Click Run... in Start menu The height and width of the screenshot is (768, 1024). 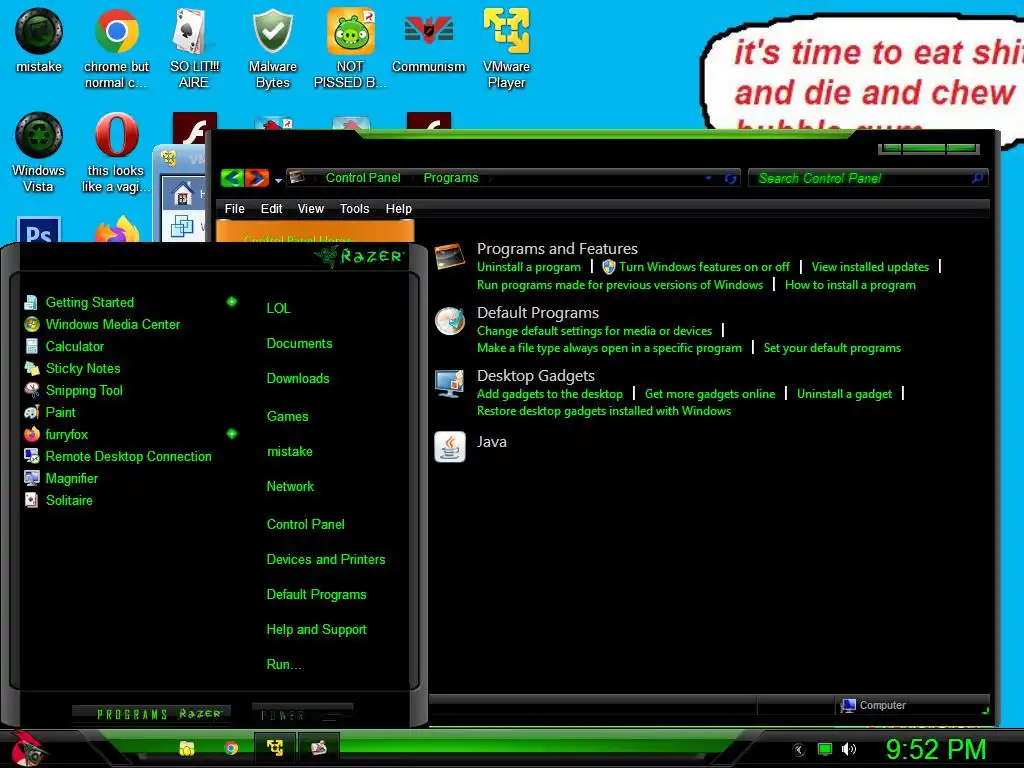pos(284,665)
